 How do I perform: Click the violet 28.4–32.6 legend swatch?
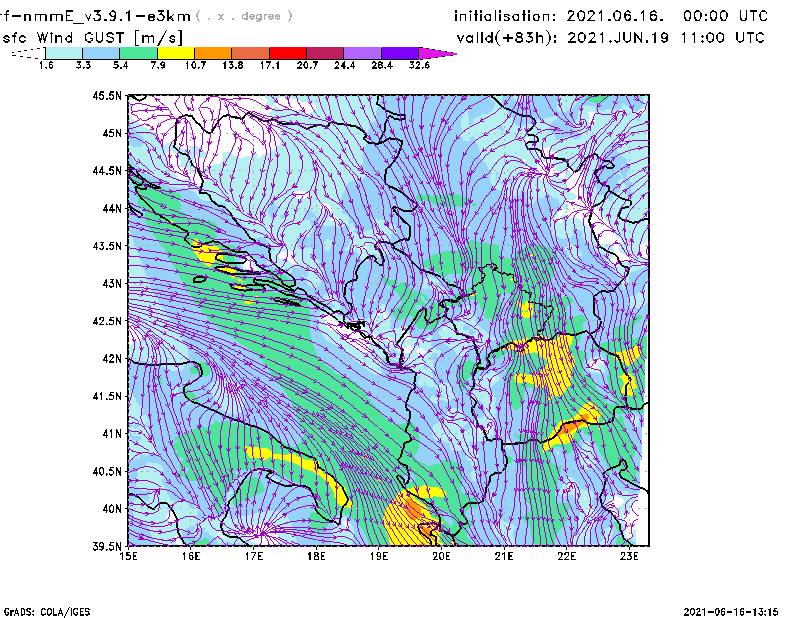(x=400, y=53)
